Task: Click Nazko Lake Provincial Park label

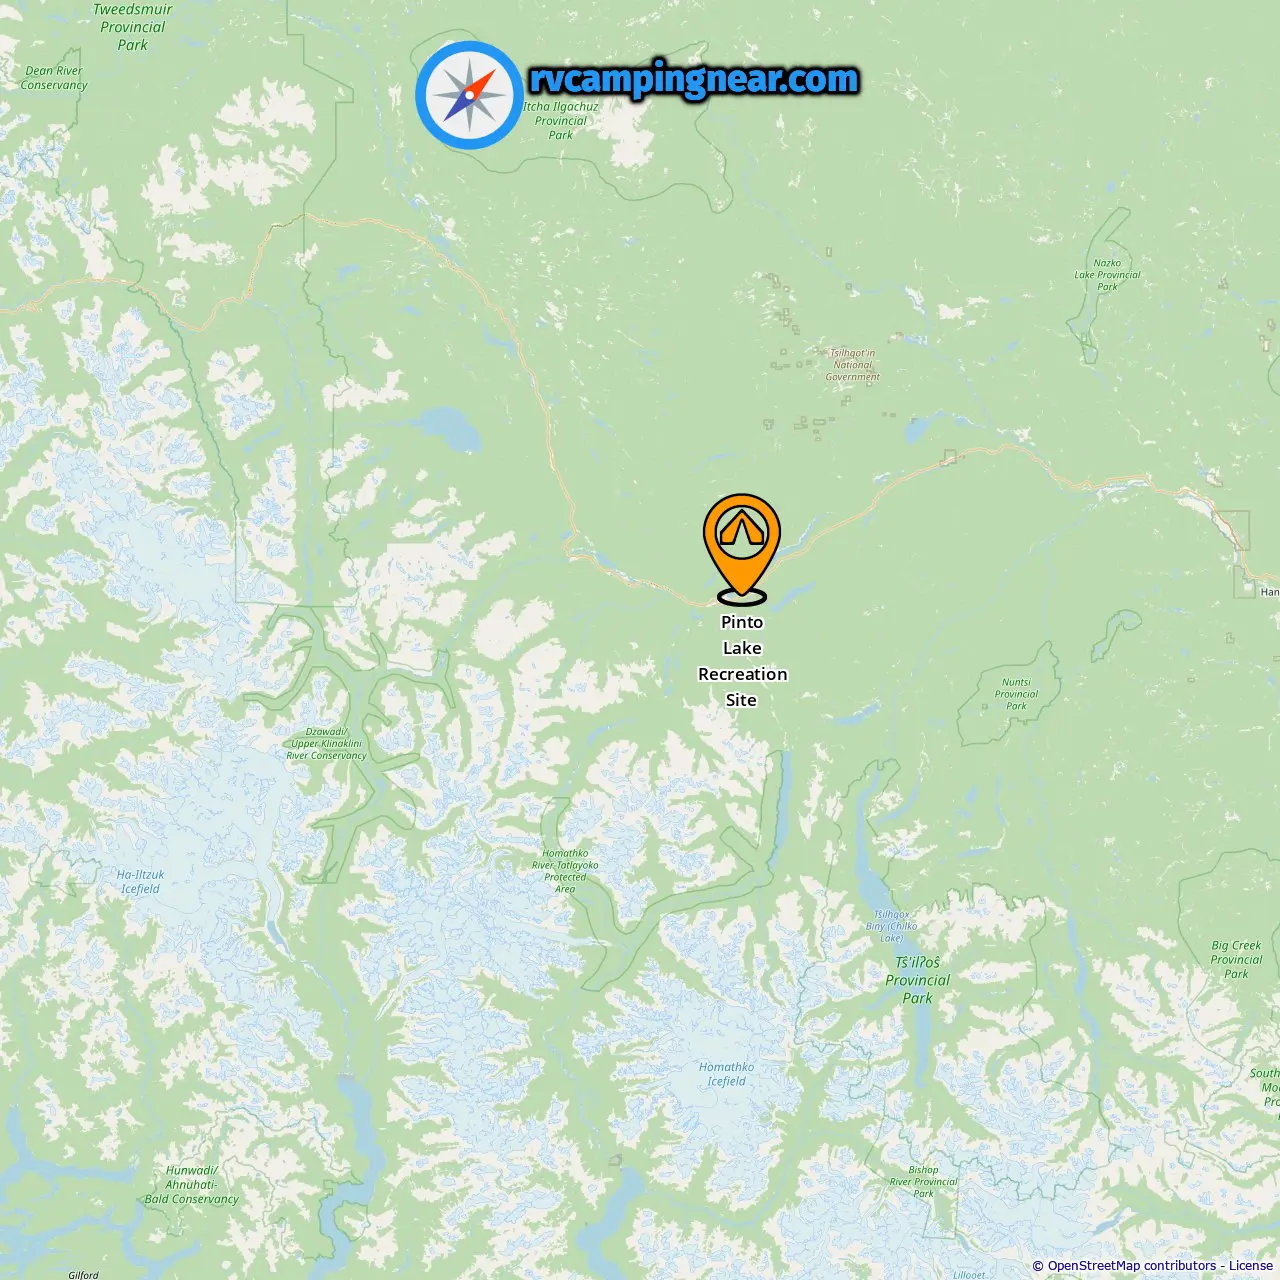Action: click(1107, 275)
